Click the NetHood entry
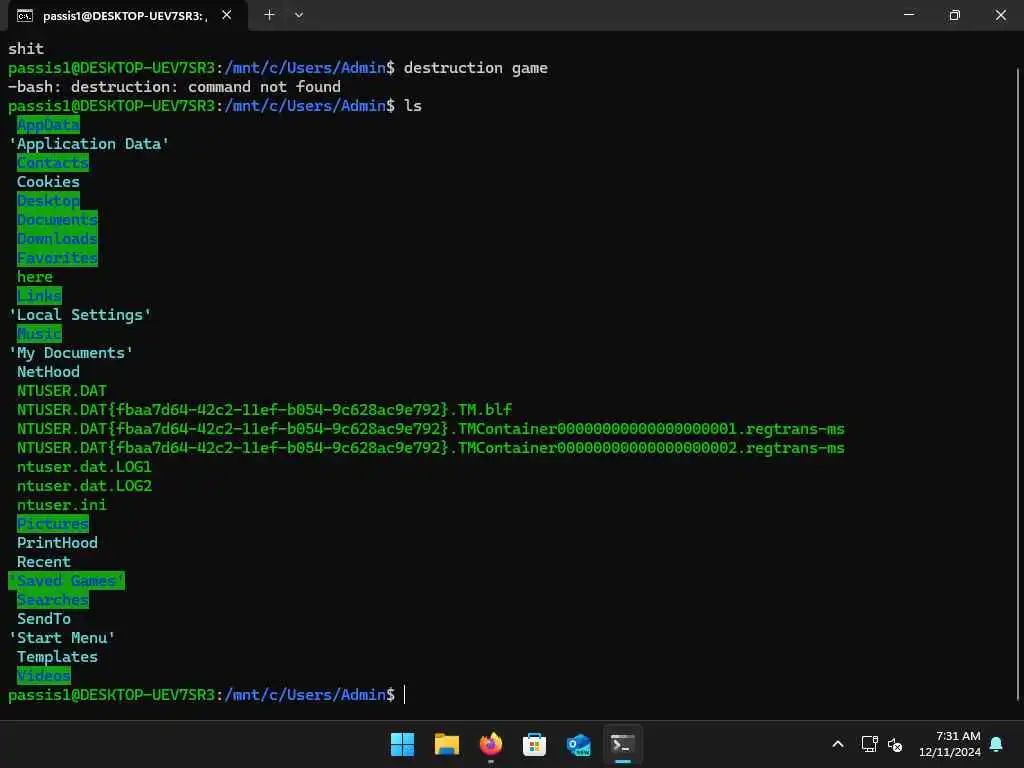 (48, 372)
